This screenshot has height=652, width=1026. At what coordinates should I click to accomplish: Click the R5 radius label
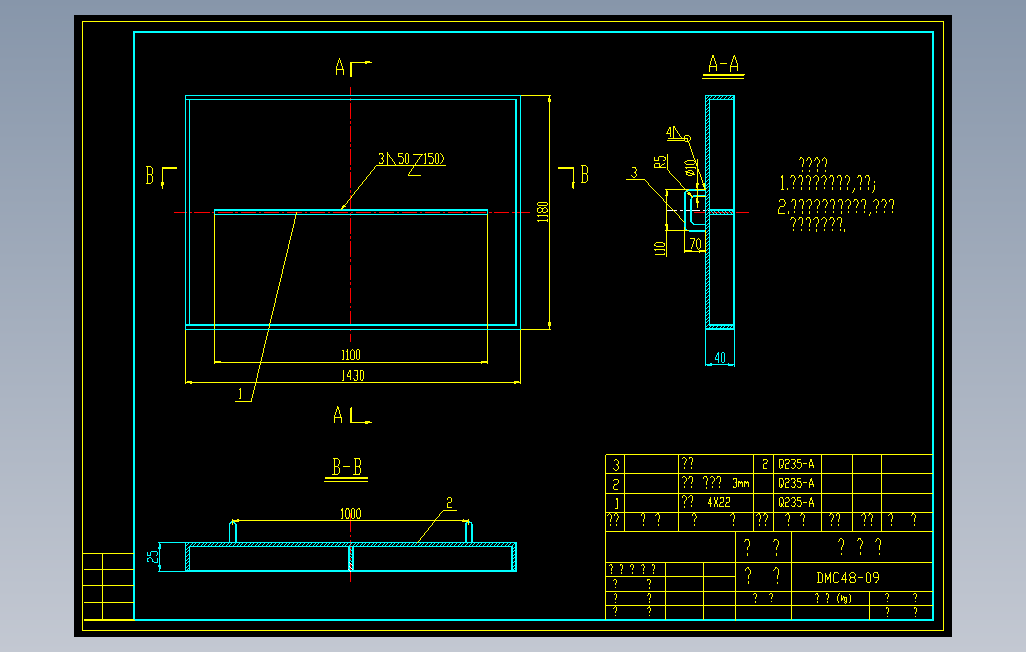(x=661, y=161)
